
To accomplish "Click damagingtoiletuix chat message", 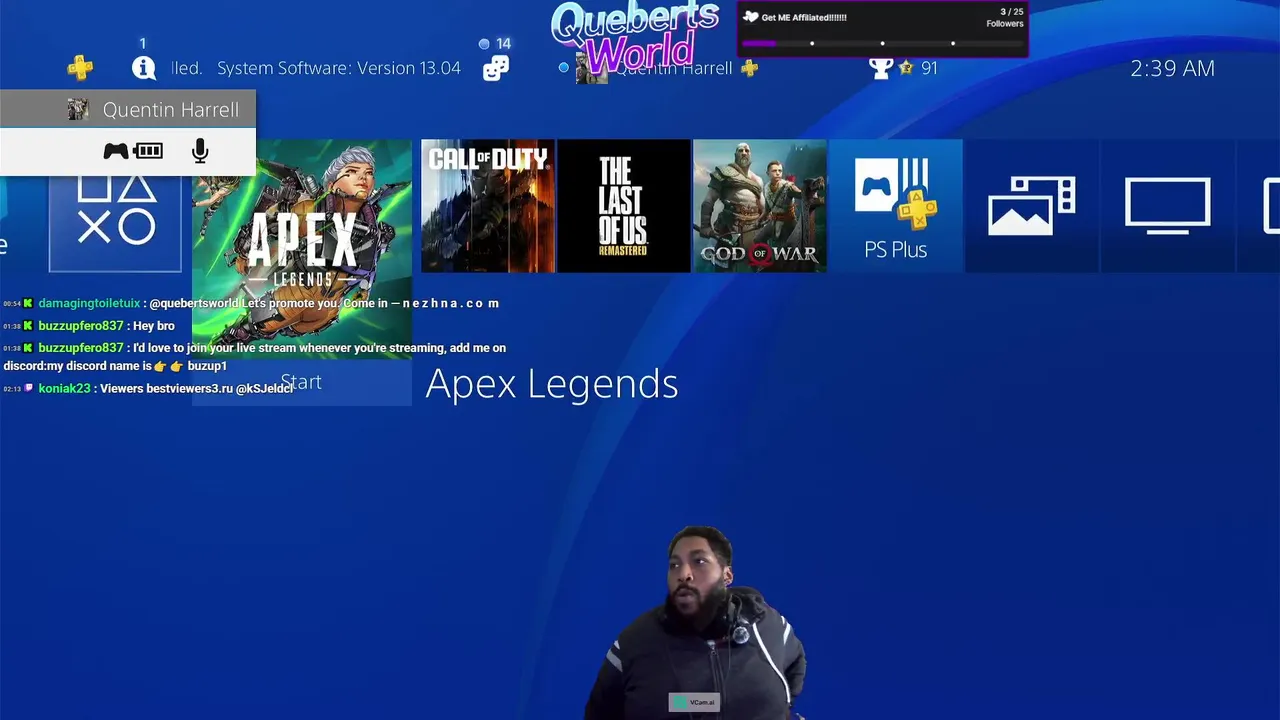I will [x=251, y=303].
